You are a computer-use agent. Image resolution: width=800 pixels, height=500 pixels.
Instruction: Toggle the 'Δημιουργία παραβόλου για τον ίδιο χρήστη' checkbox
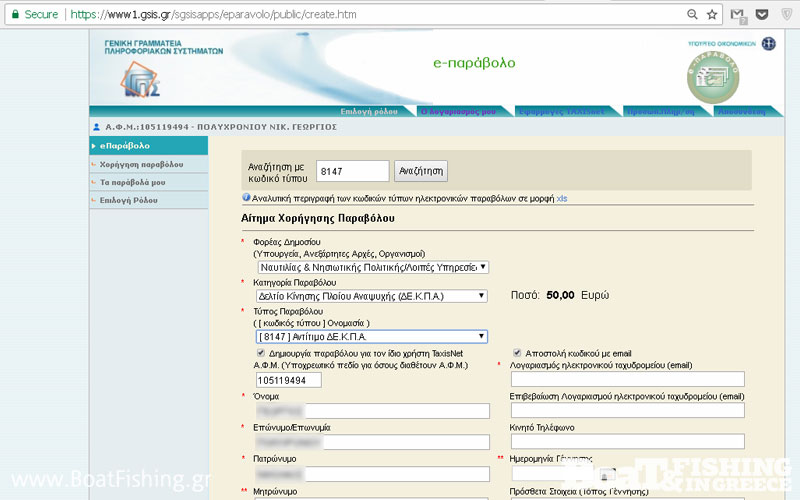pos(261,353)
